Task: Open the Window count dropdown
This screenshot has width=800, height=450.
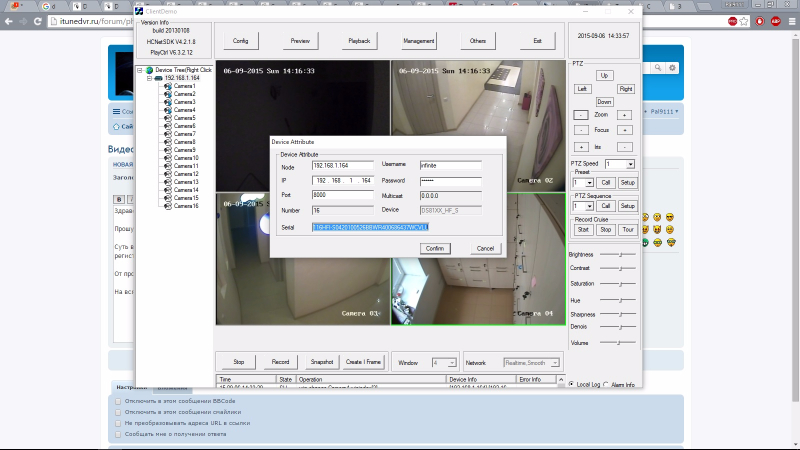Action: [452, 363]
